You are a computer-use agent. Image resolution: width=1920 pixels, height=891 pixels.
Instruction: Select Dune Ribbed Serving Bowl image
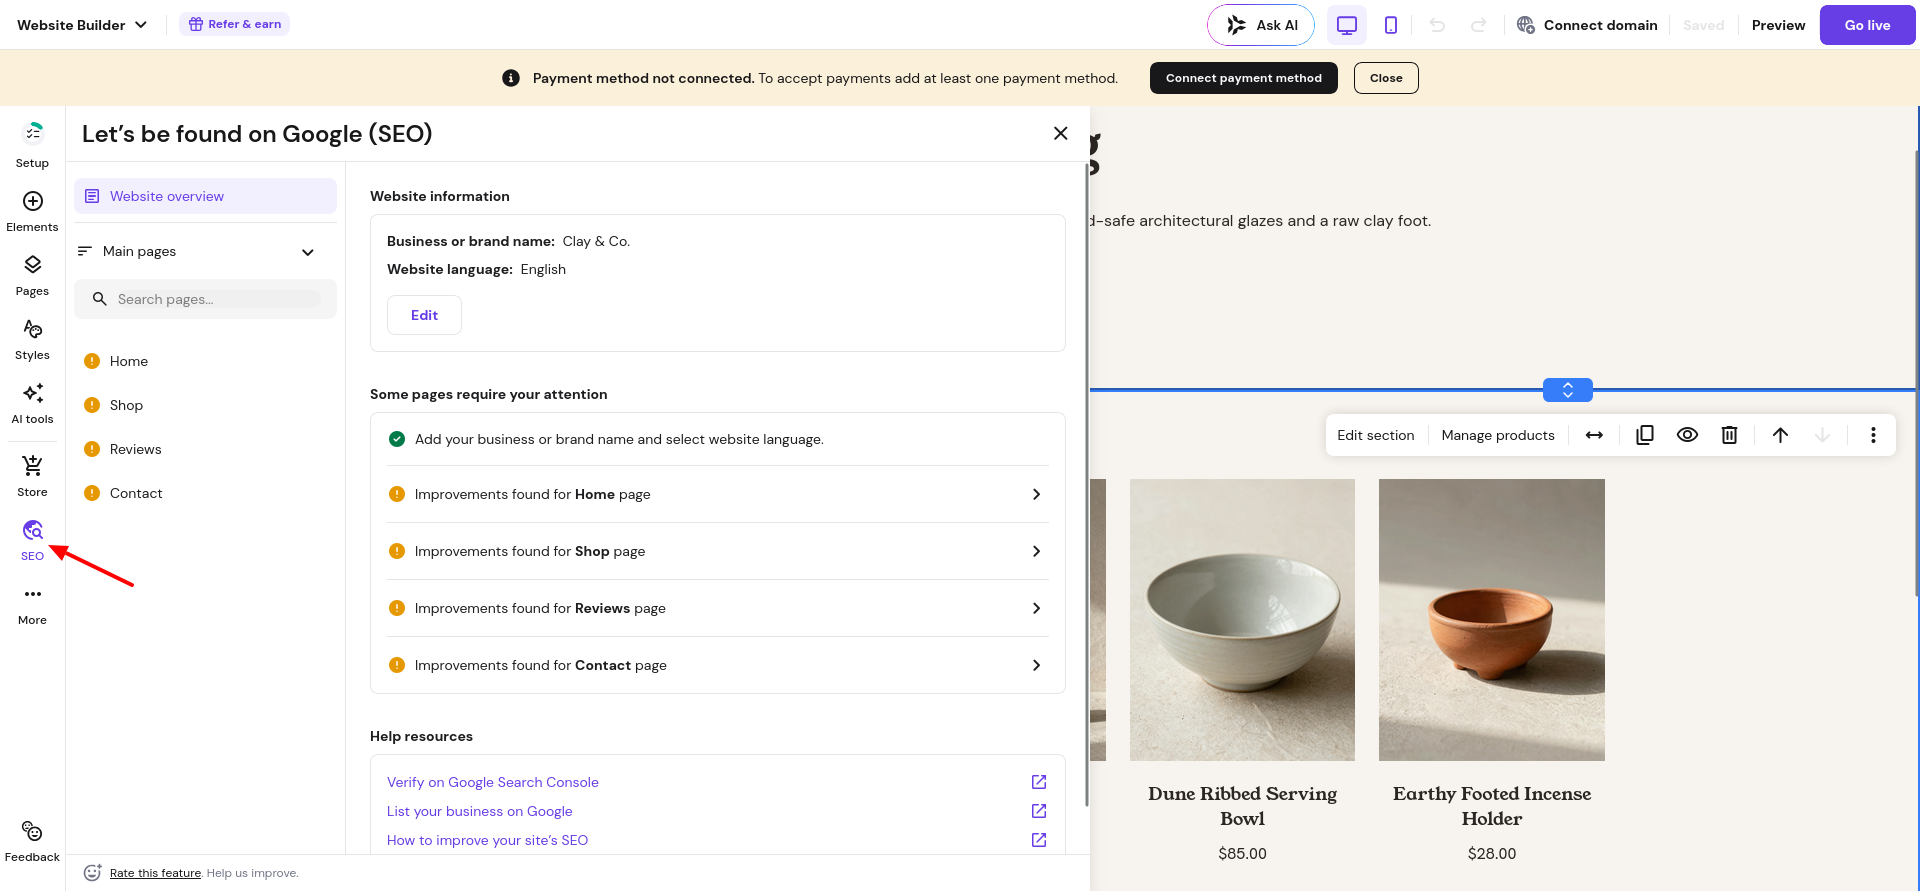1242,620
